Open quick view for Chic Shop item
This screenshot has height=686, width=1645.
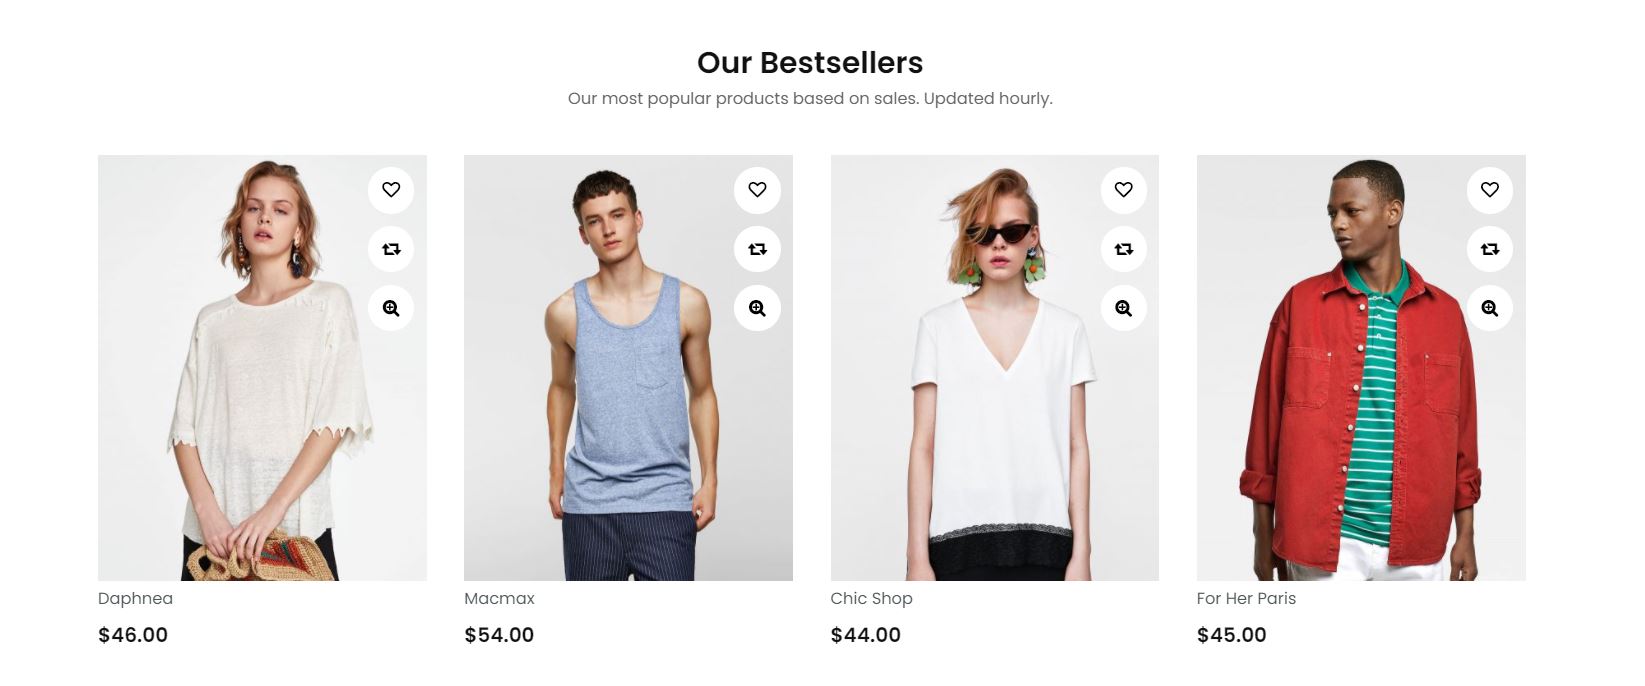coord(1124,308)
